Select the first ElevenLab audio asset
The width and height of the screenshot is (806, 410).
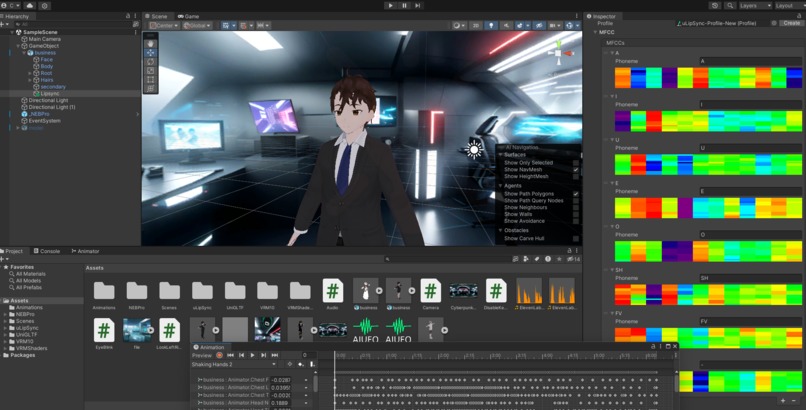coord(529,291)
